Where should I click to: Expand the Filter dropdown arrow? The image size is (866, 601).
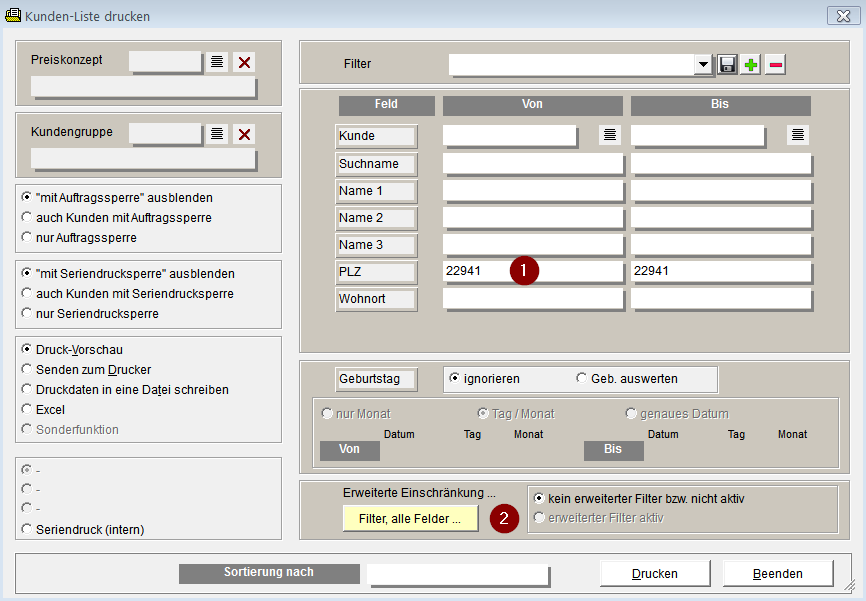pyautogui.click(x=703, y=65)
